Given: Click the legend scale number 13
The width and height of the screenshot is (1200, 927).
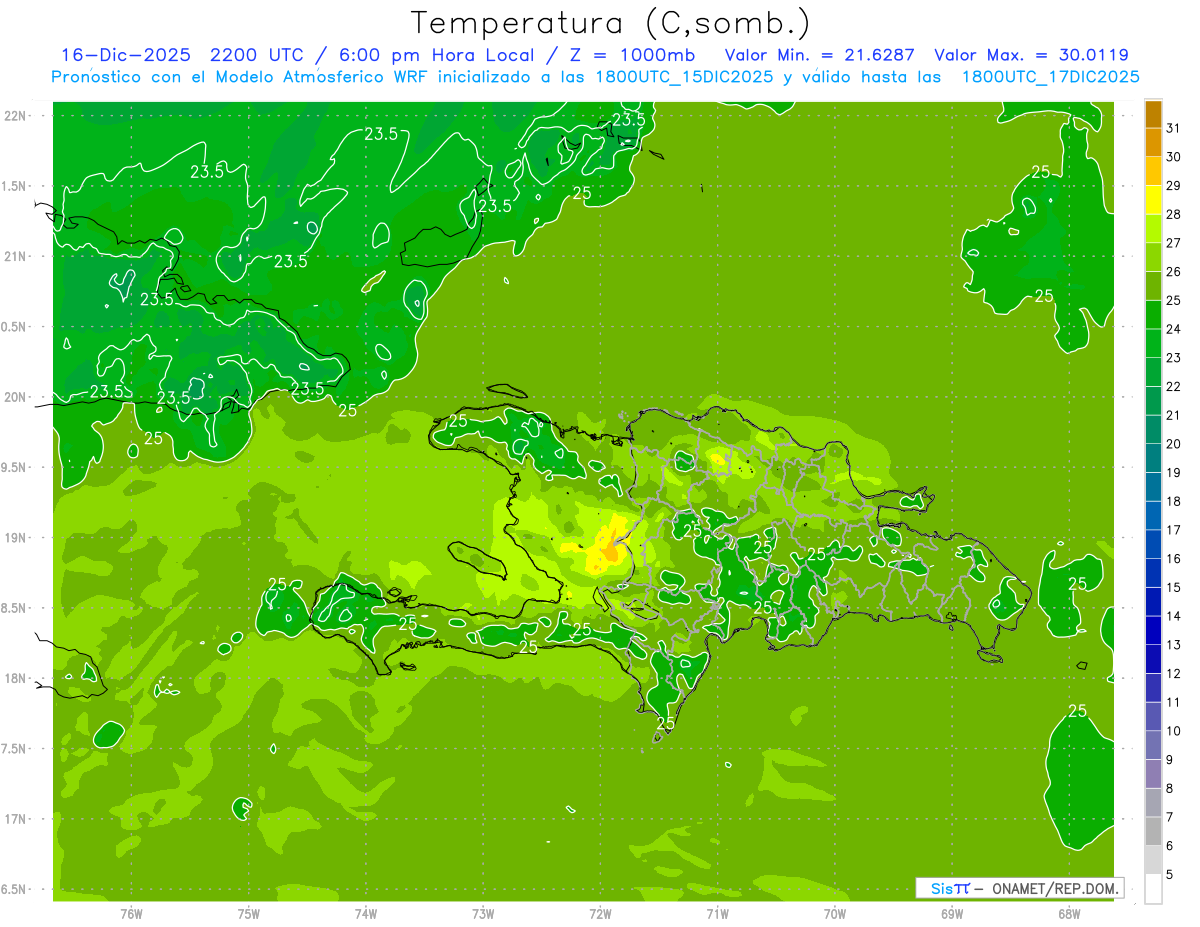Looking at the screenshot, I should click(1173, 645).
